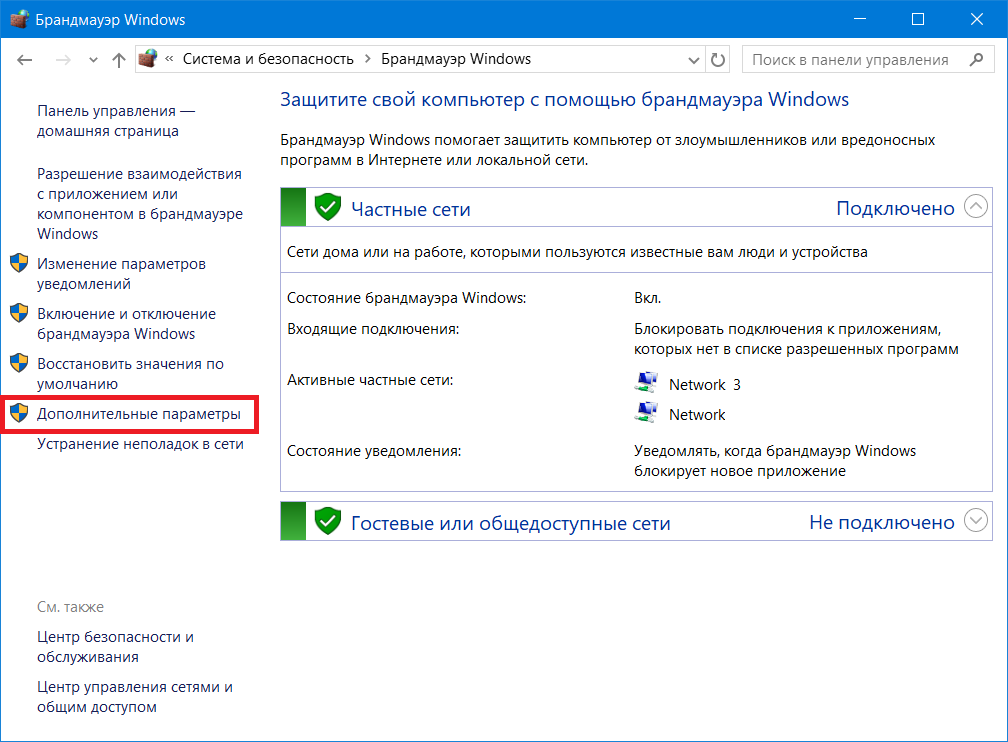Click the forward navigation arrow
1008x742 pixels.
(63, 60)
